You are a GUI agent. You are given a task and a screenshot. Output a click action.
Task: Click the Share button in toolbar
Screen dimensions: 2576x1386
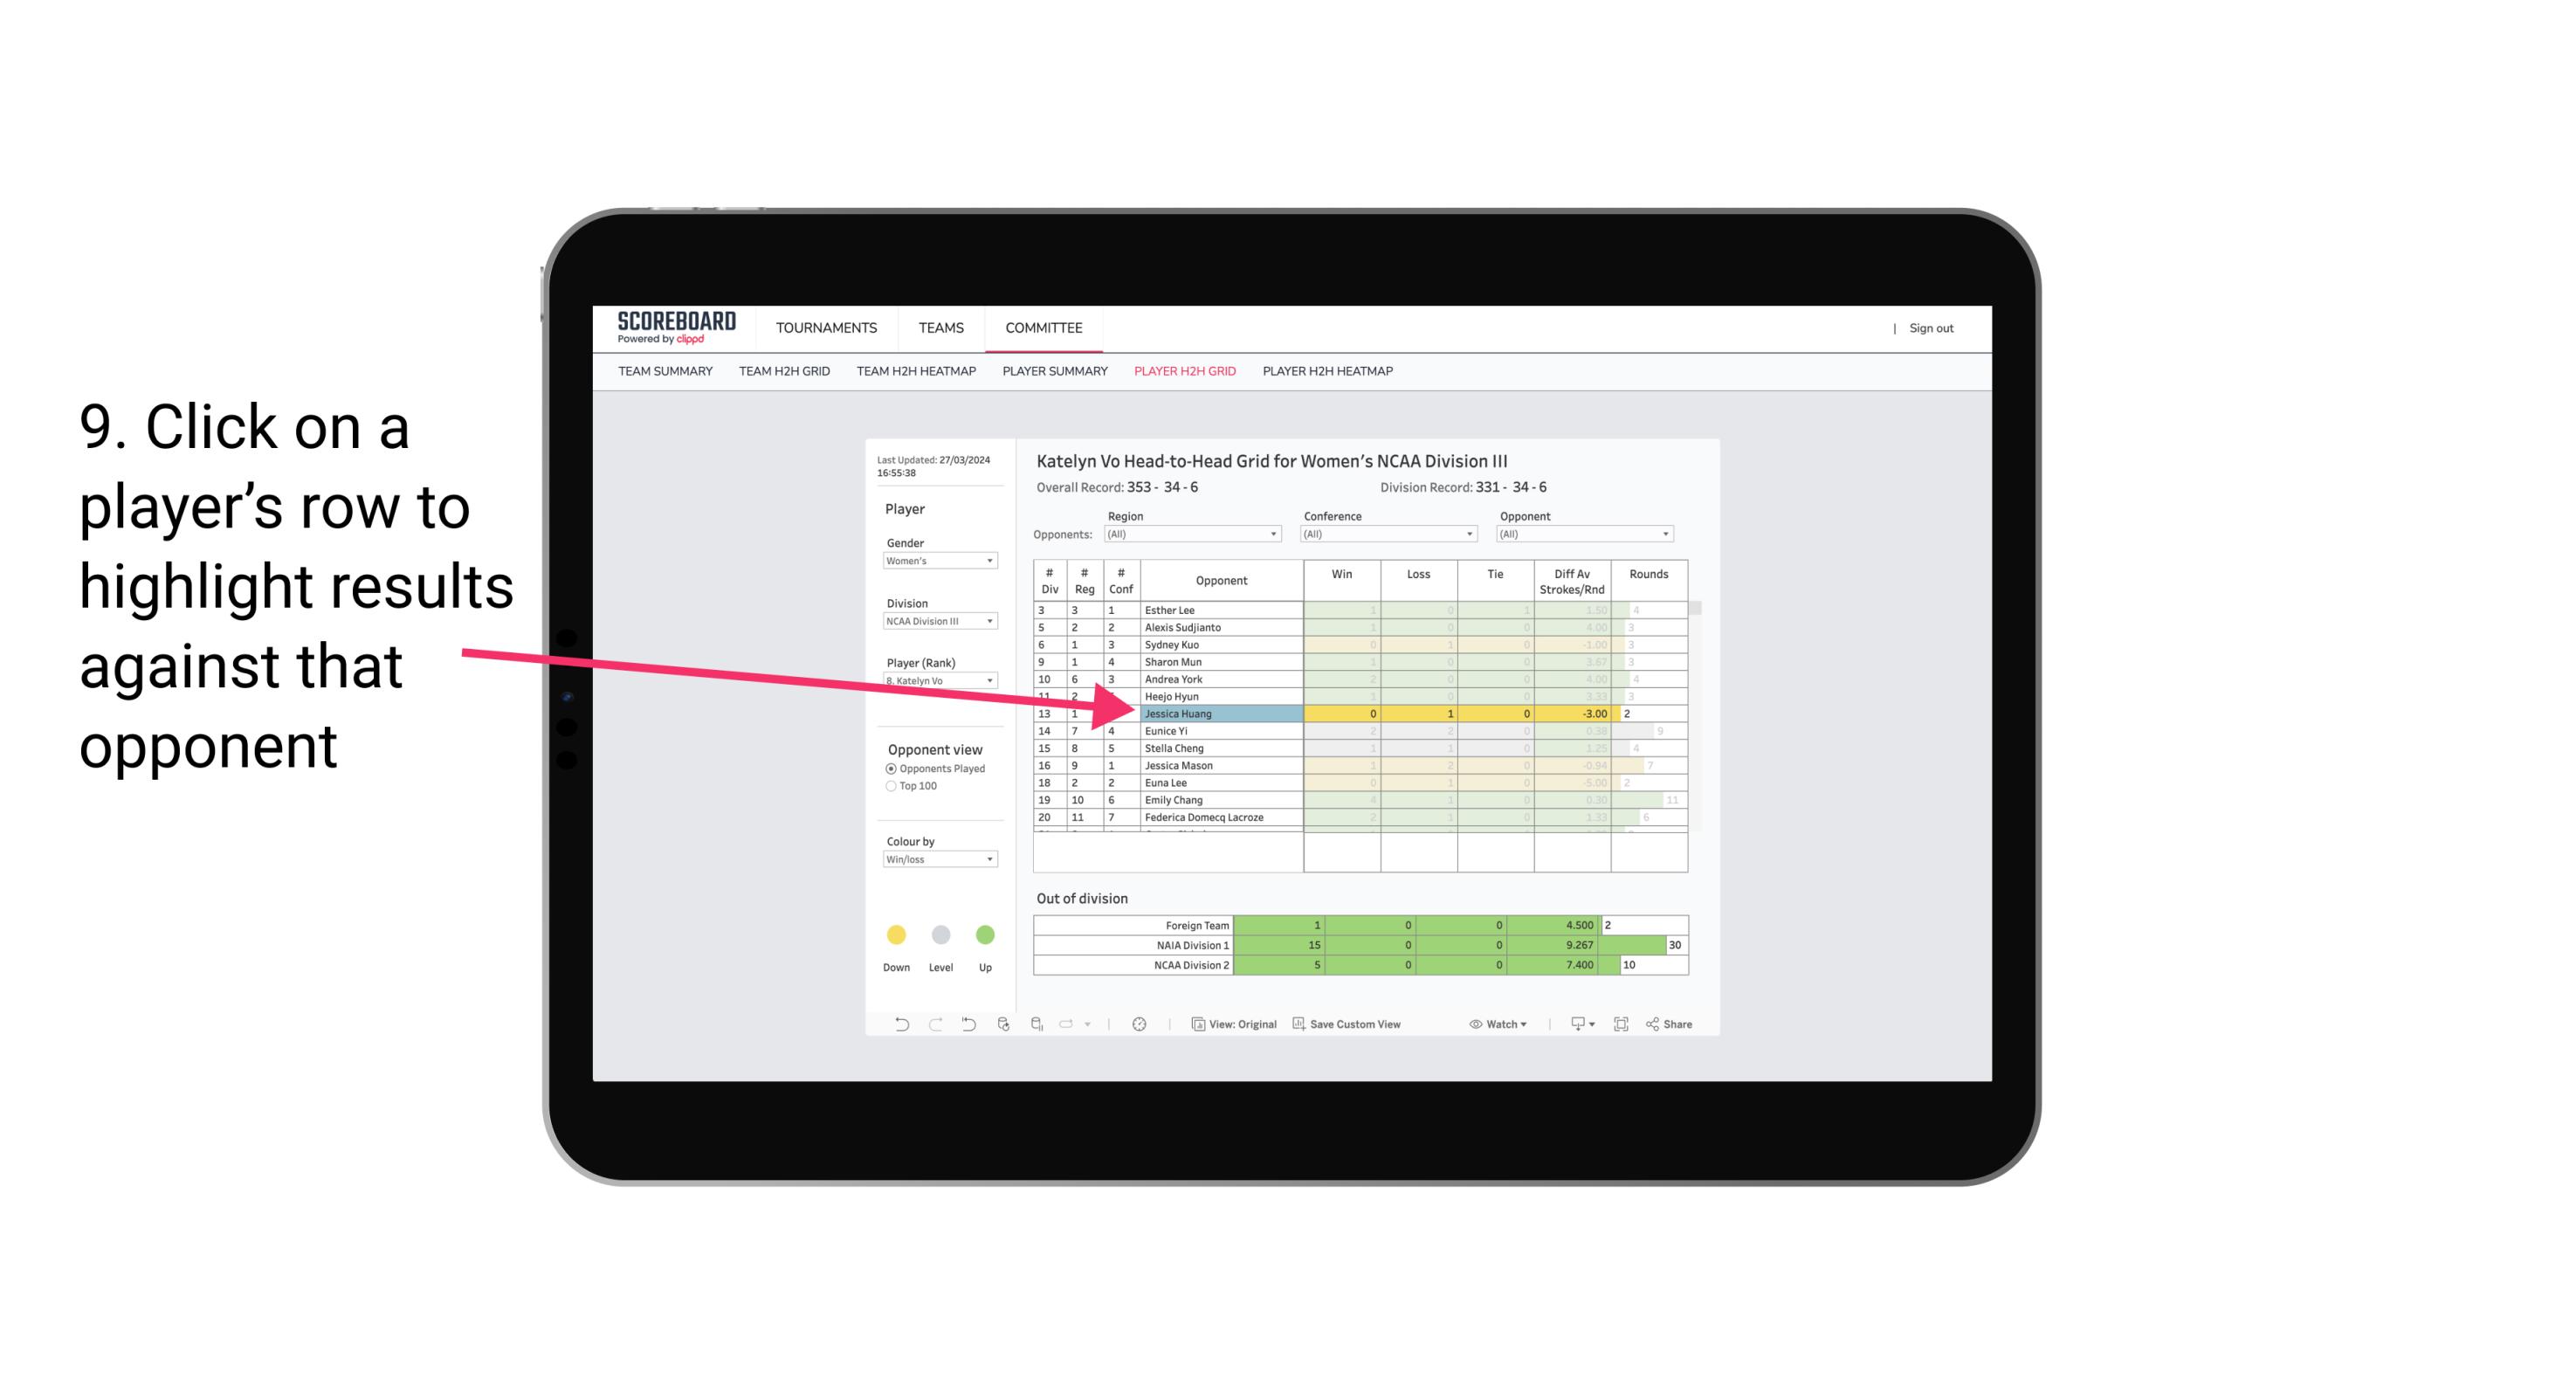(x=1678, y=1026)
